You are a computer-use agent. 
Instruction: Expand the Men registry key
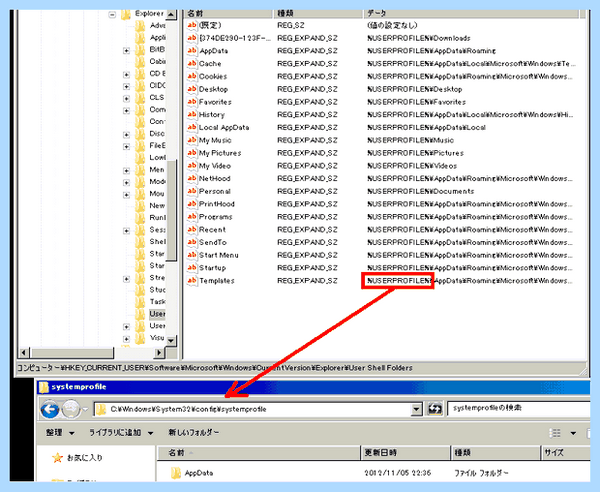tap(126, 171)
